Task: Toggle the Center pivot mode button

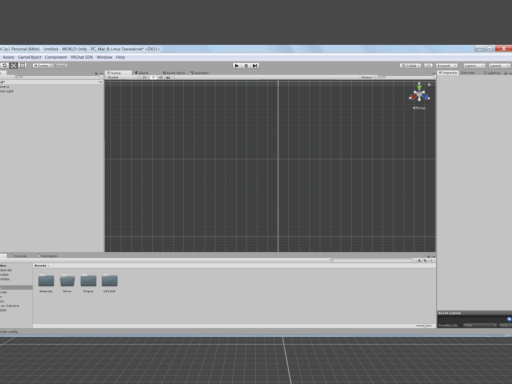Action: pos(41,66)
